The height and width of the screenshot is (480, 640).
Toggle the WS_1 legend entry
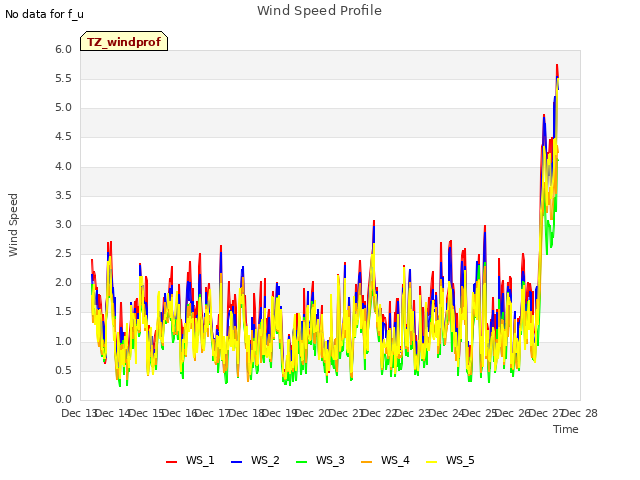[190, 461]
